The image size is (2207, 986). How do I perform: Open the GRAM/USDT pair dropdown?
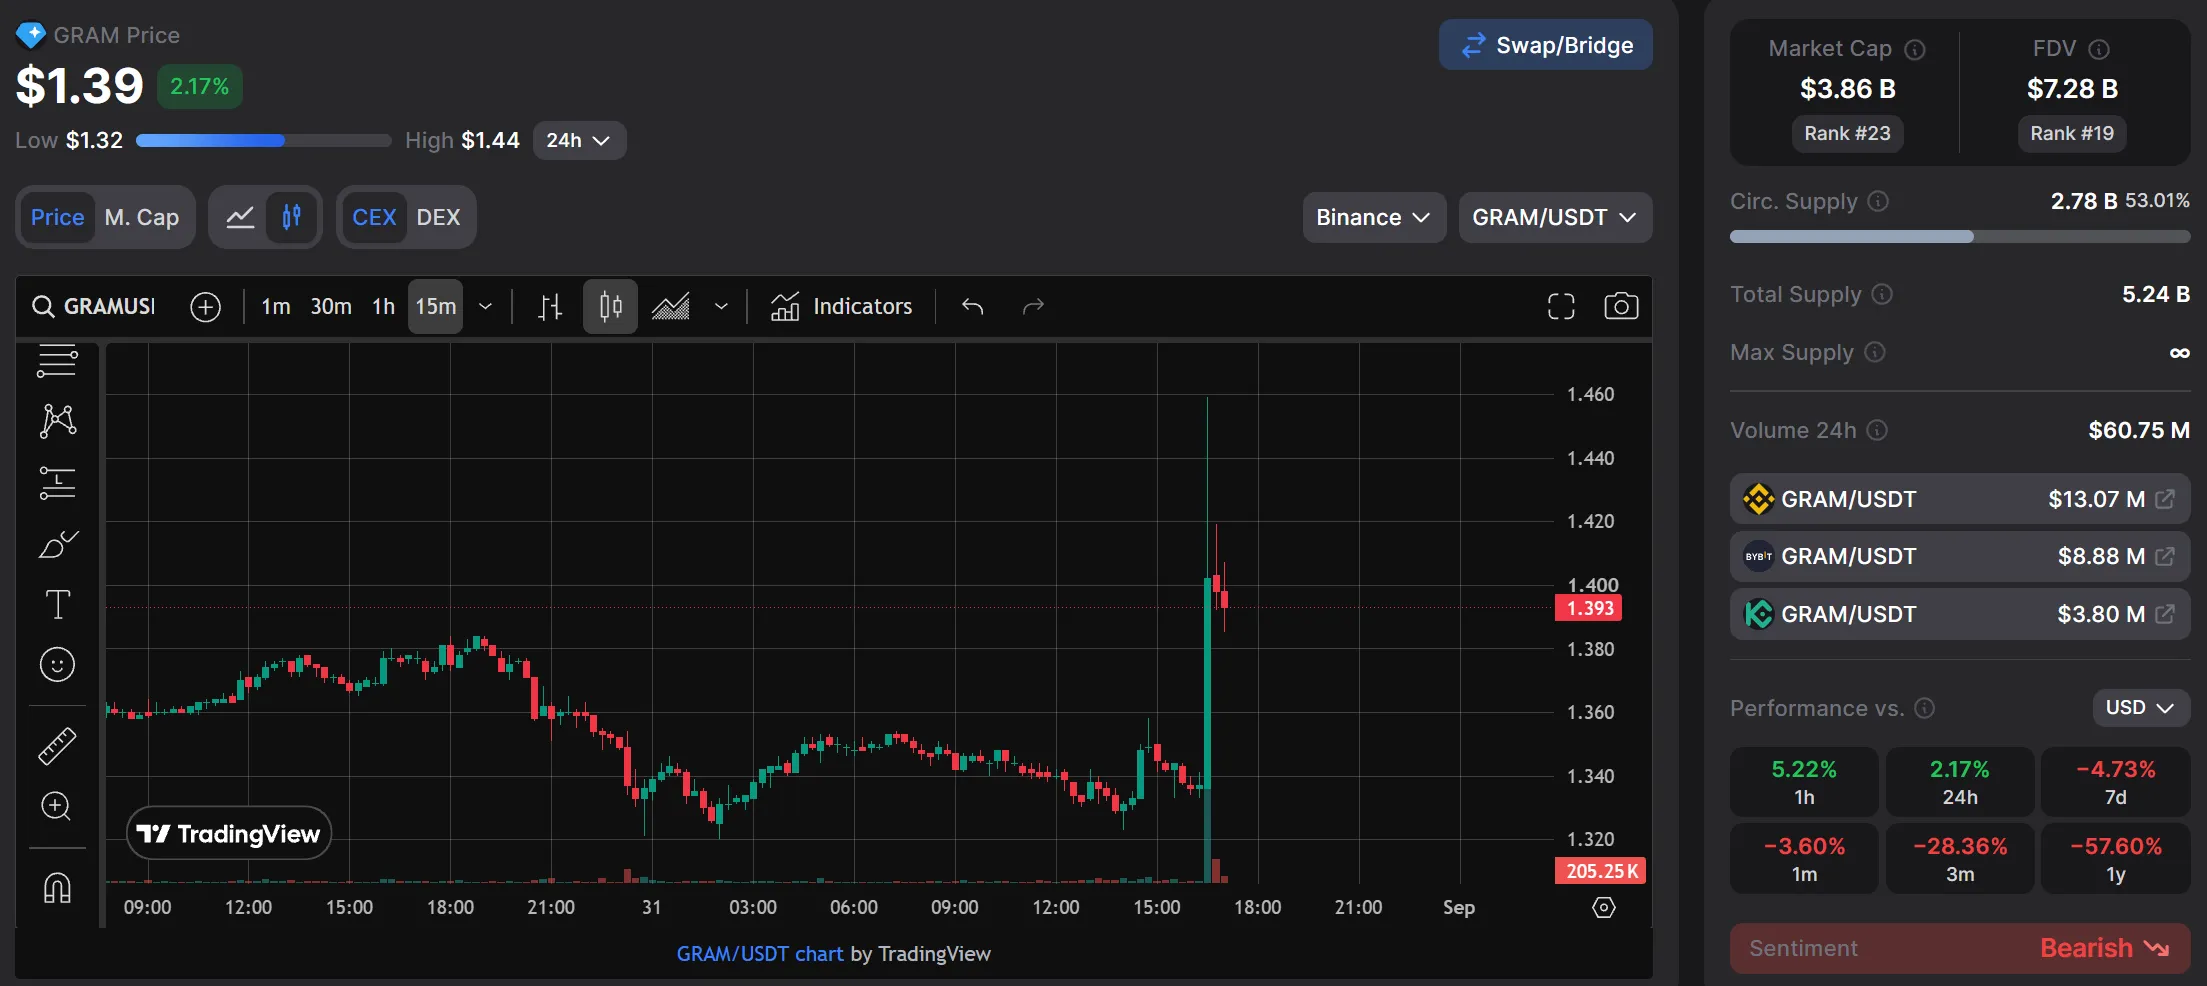pos(1555,217)
